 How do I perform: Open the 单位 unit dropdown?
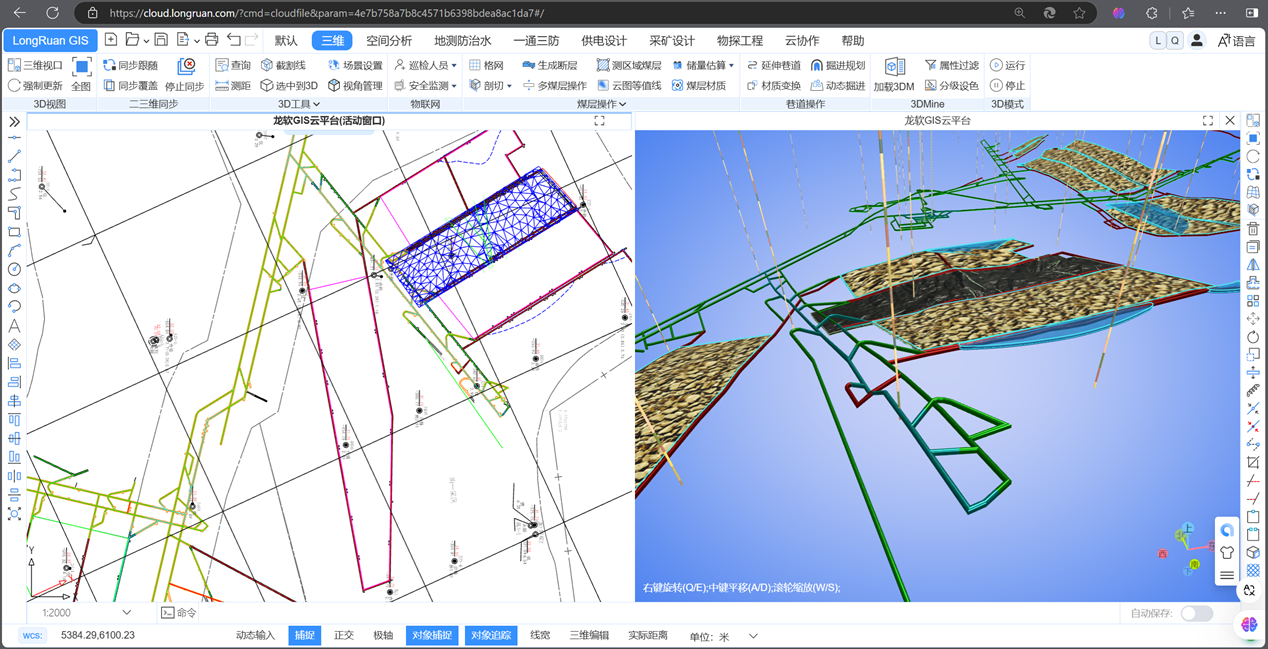point(752,636)
